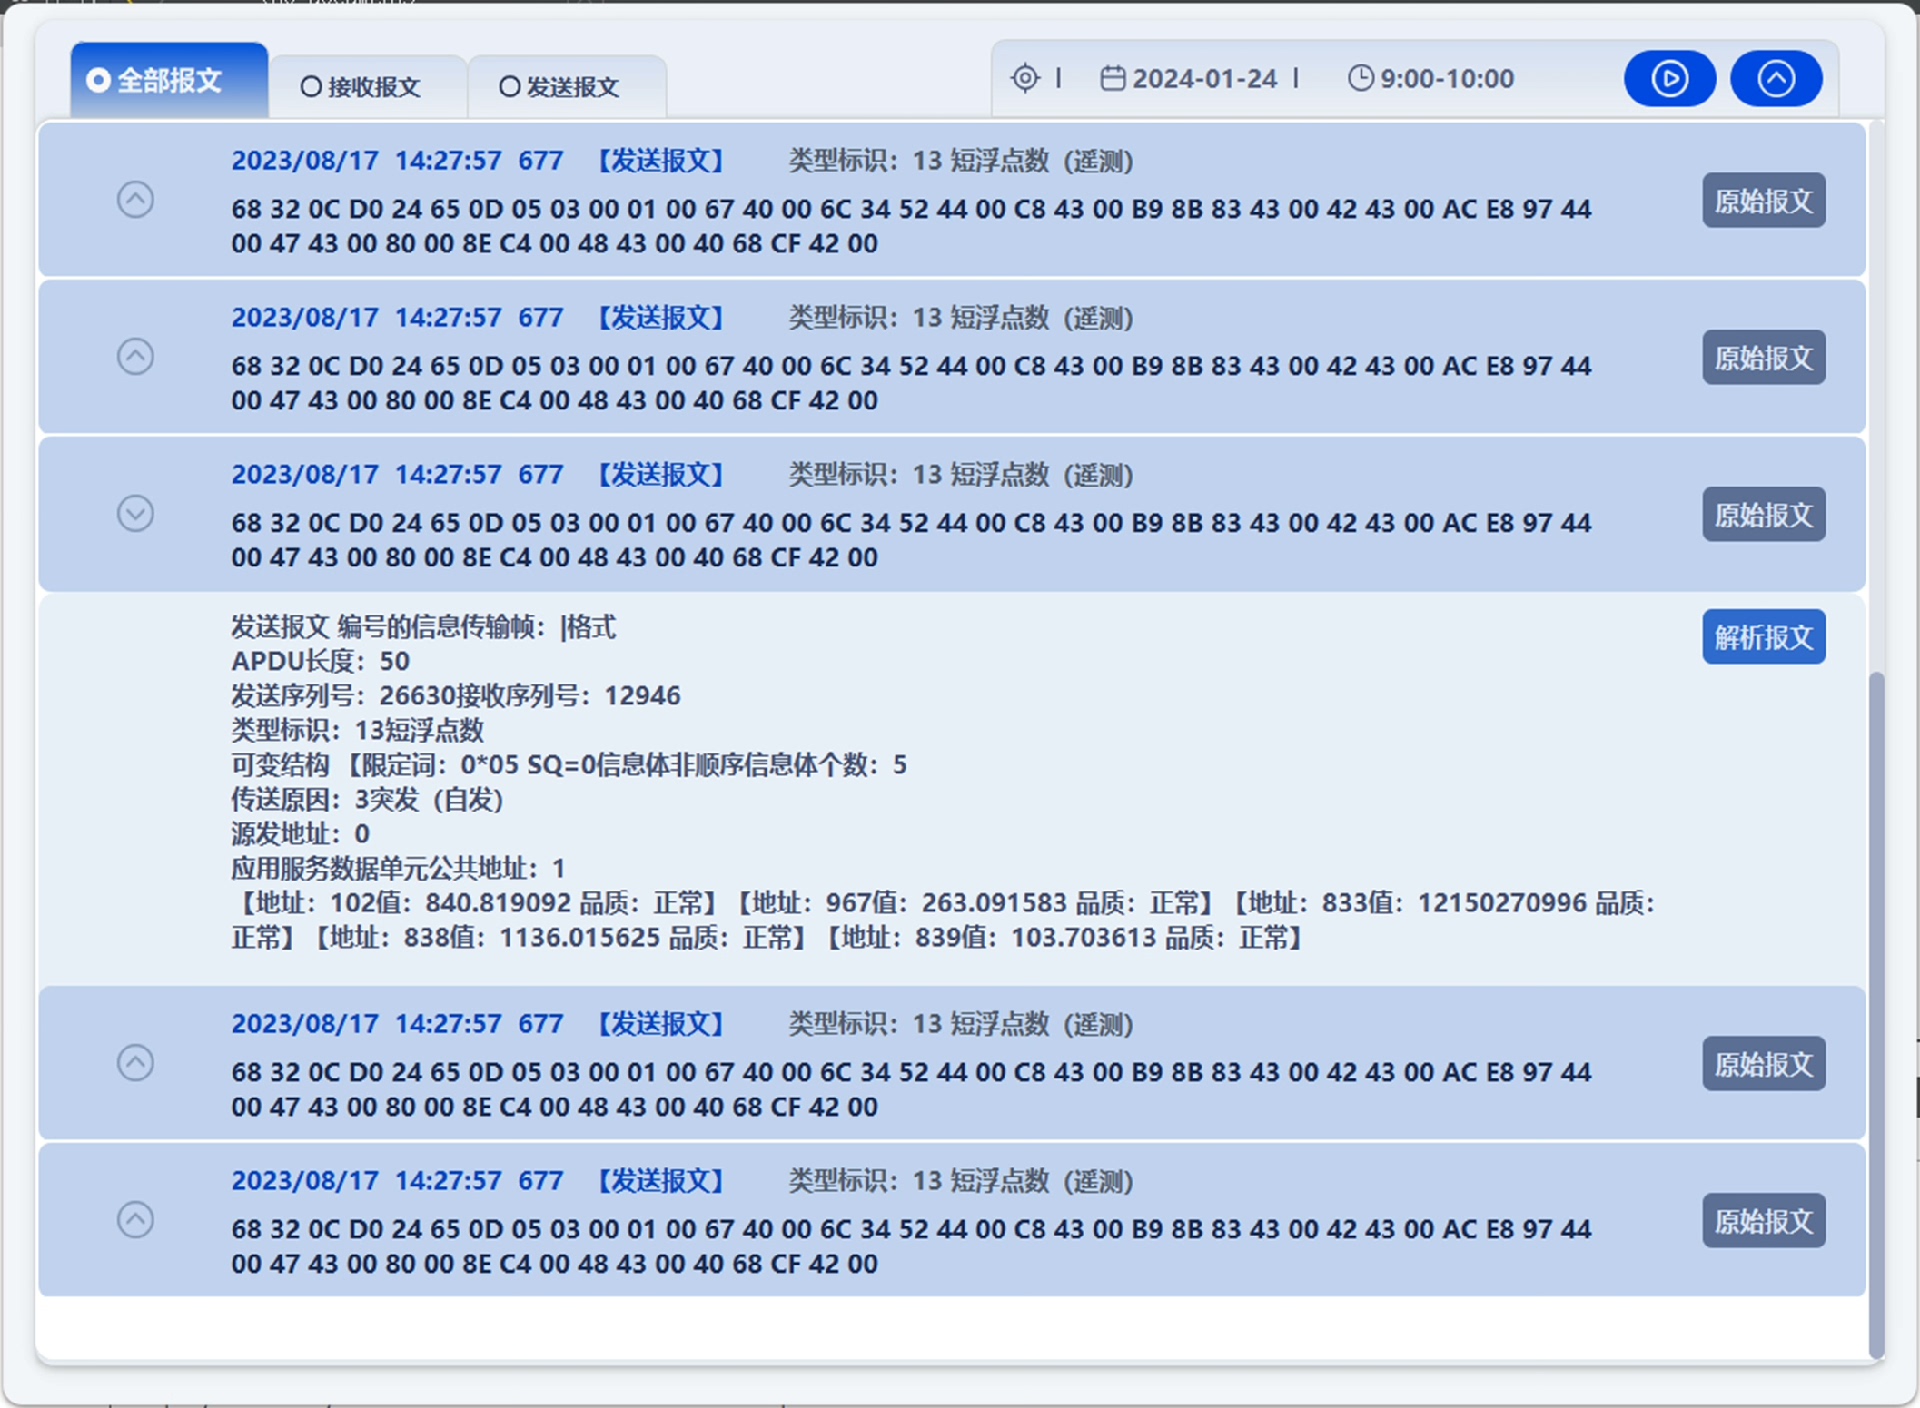1920x1408 pixels.
Task: Expand the chevron of the row below parsed details
Action: point(135,1062)
